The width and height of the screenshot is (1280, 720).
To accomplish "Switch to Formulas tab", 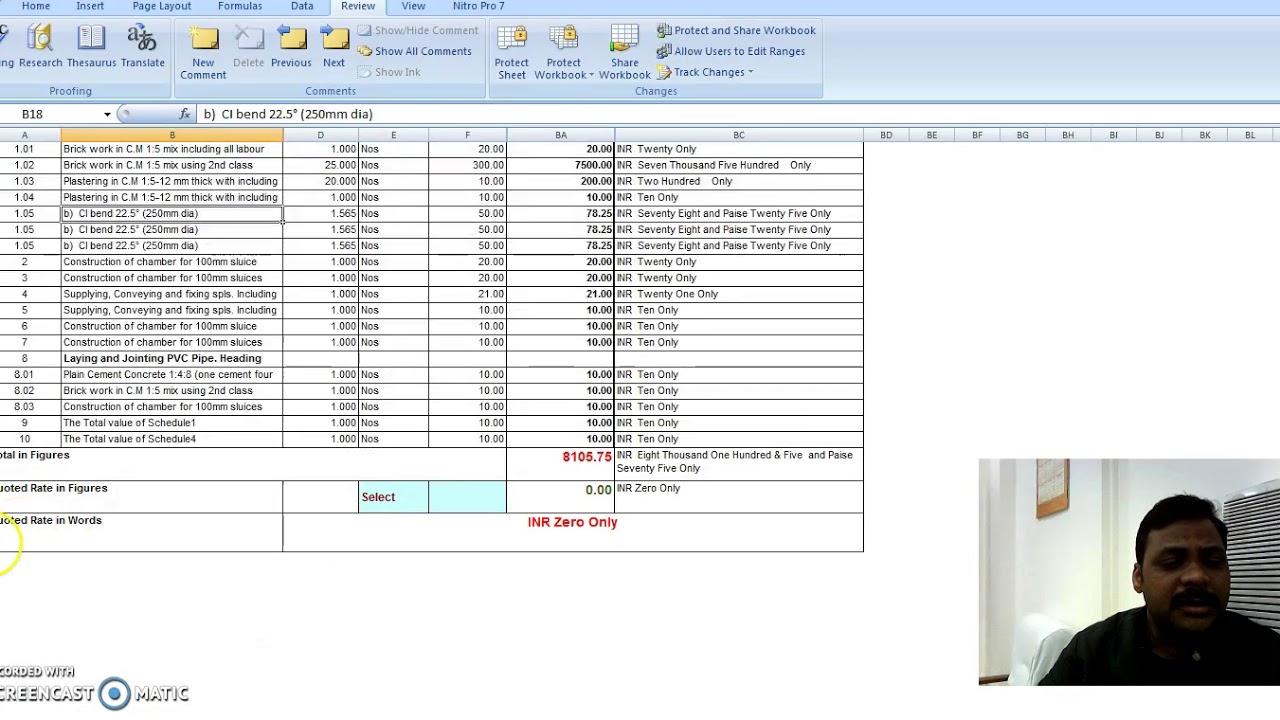I will point(240,6).
